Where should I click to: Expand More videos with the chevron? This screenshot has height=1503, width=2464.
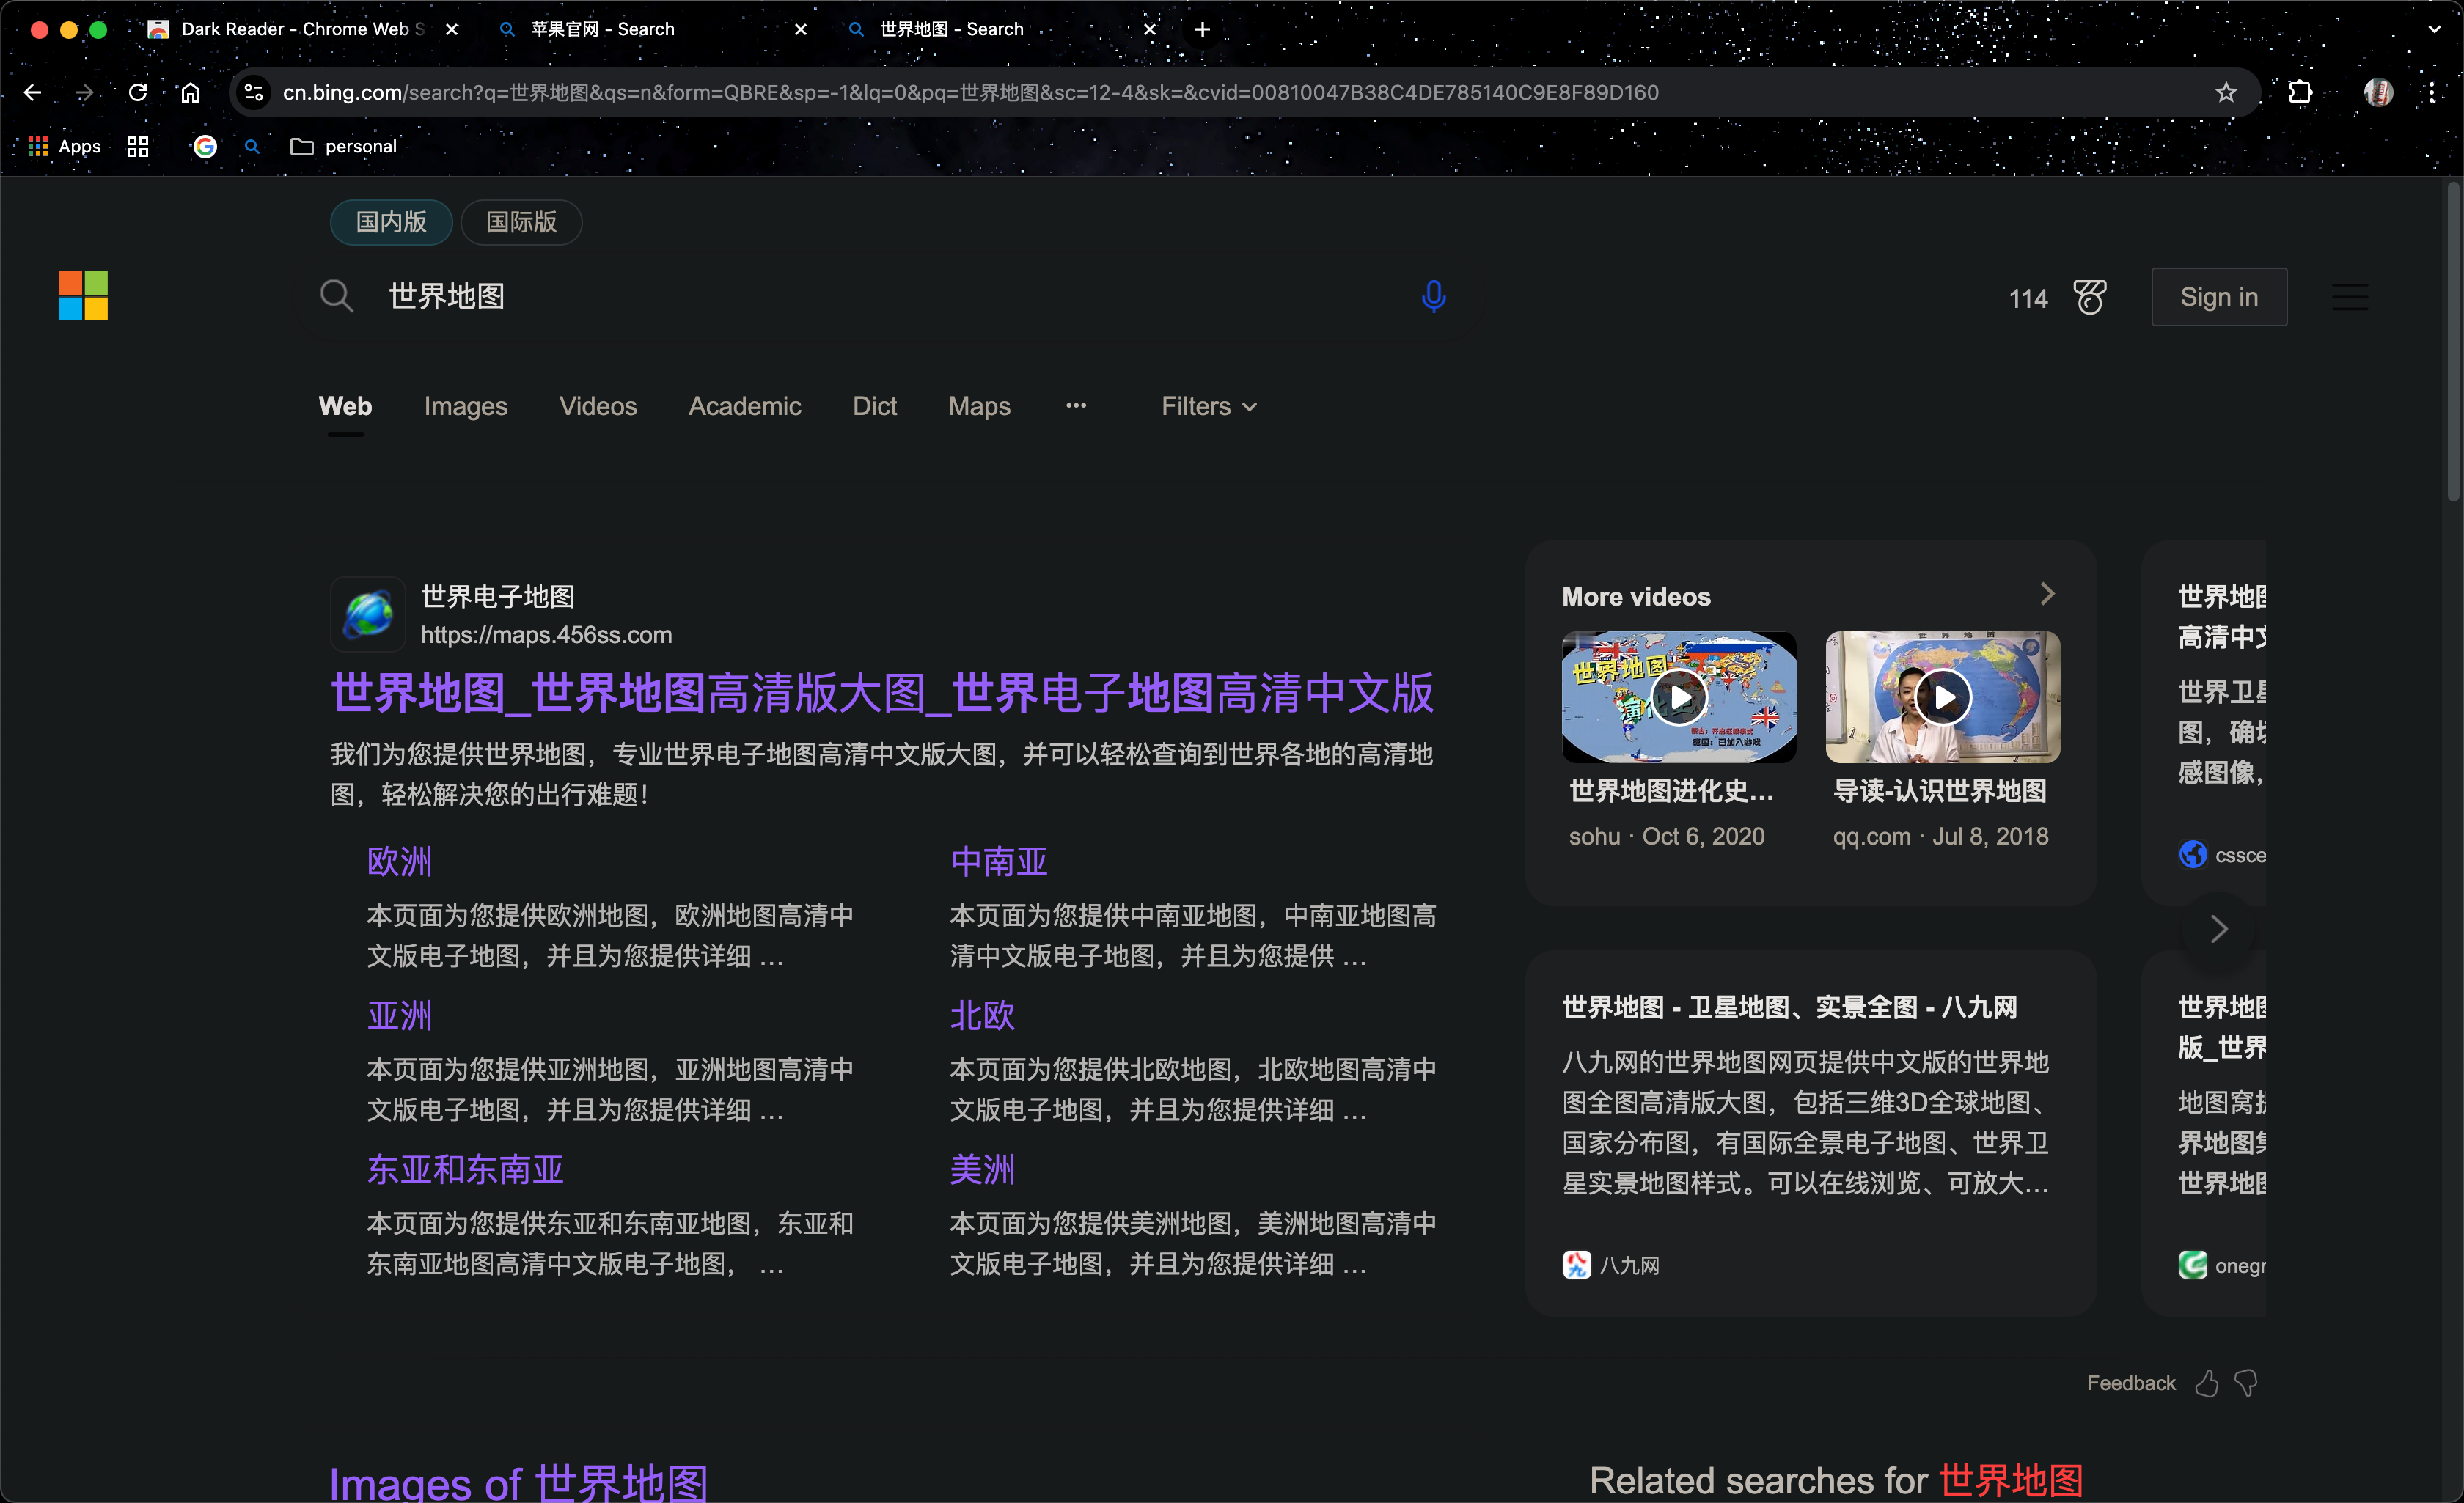click(2047, 595)
